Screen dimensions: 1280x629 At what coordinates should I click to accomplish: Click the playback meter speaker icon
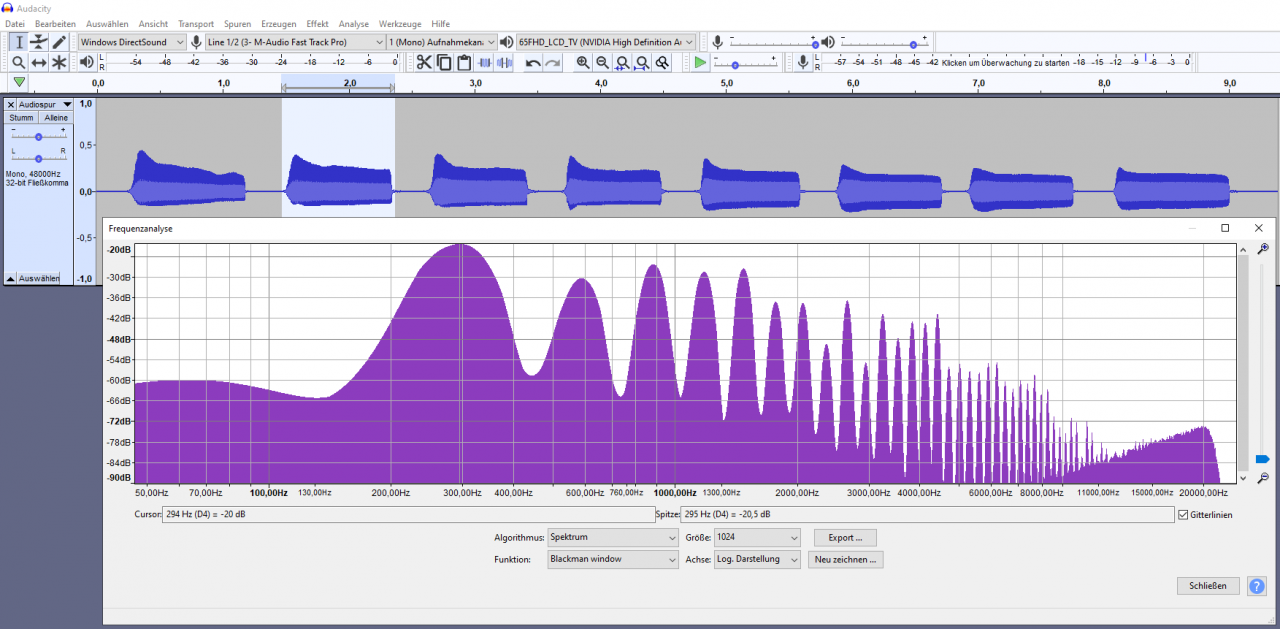tap(86, 63)
